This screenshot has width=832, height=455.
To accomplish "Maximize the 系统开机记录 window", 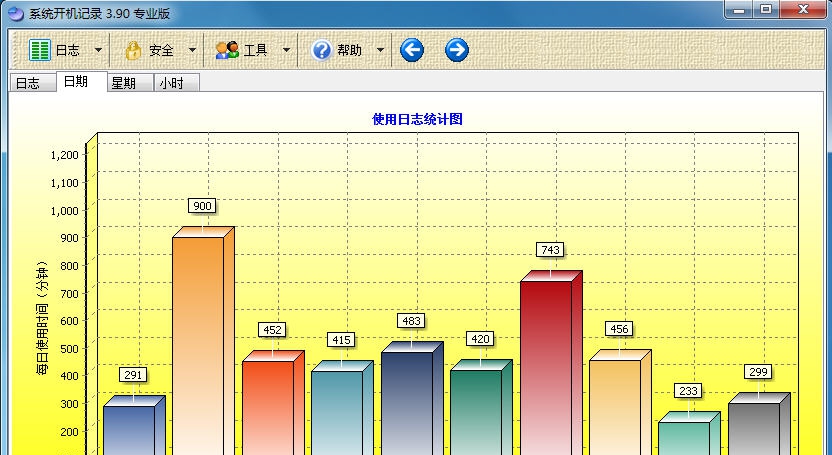I will coord(766,10).
